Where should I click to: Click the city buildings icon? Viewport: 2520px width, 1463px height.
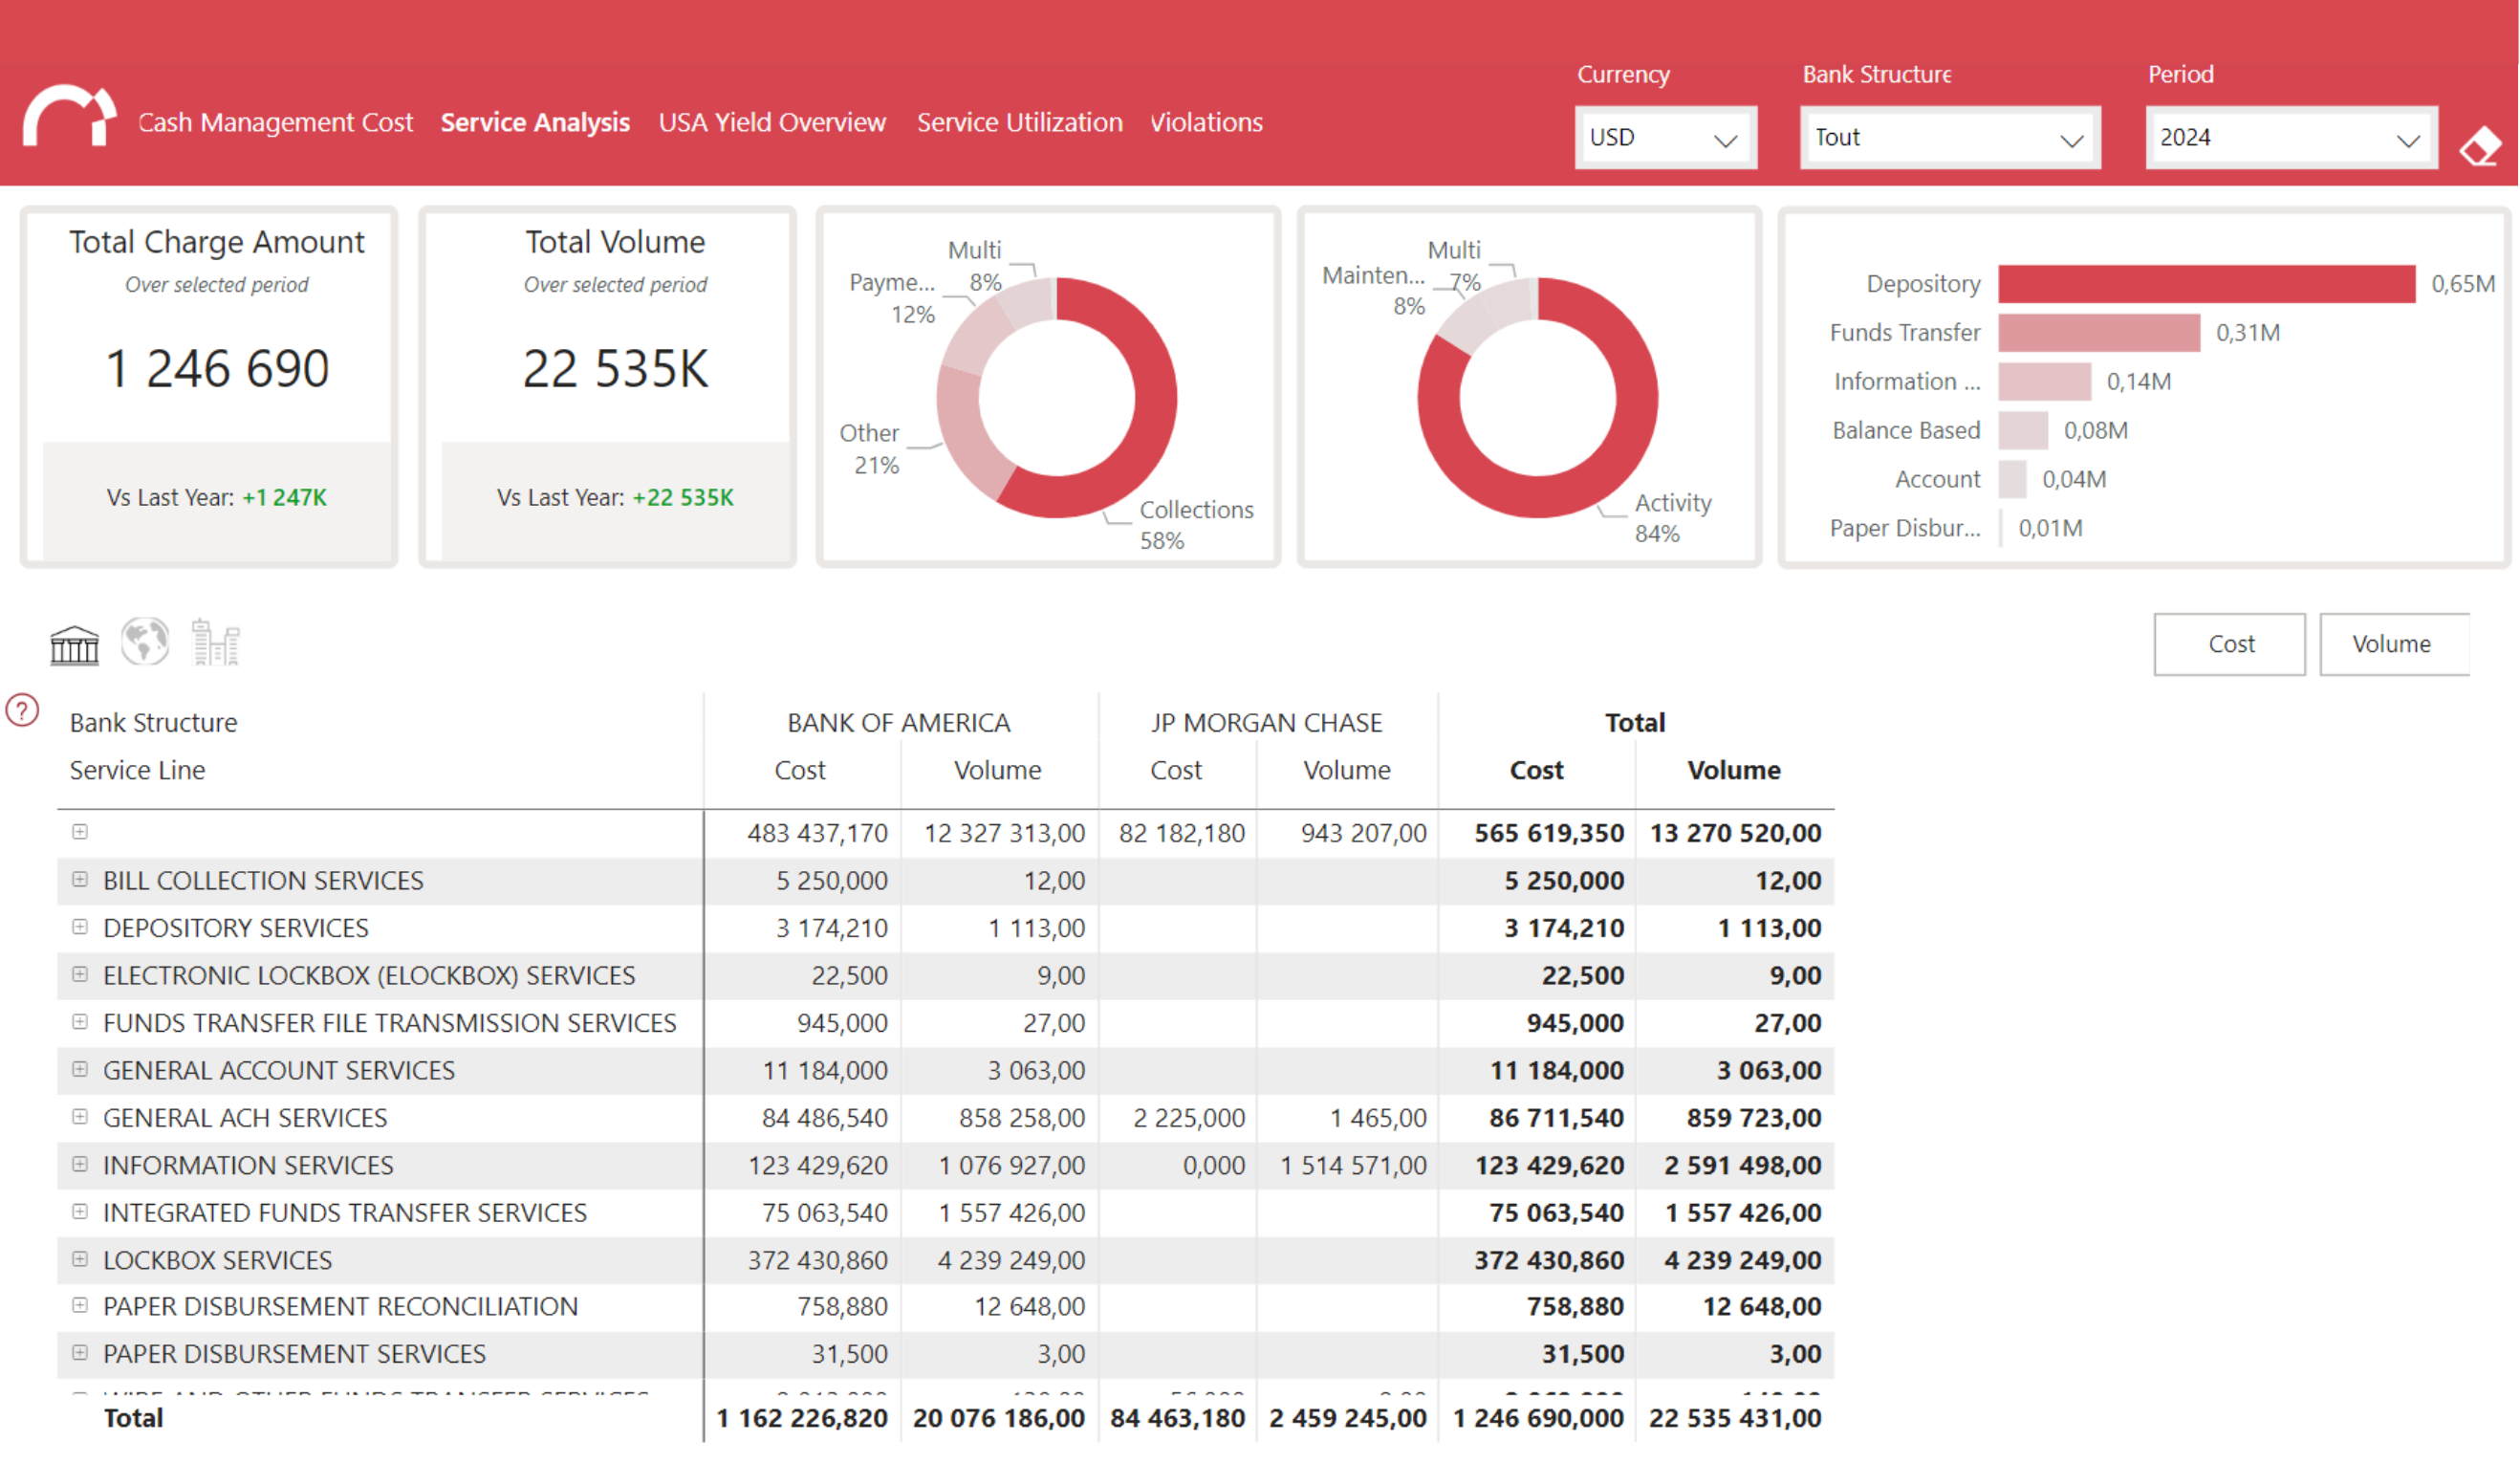click(x=215, y=642)
